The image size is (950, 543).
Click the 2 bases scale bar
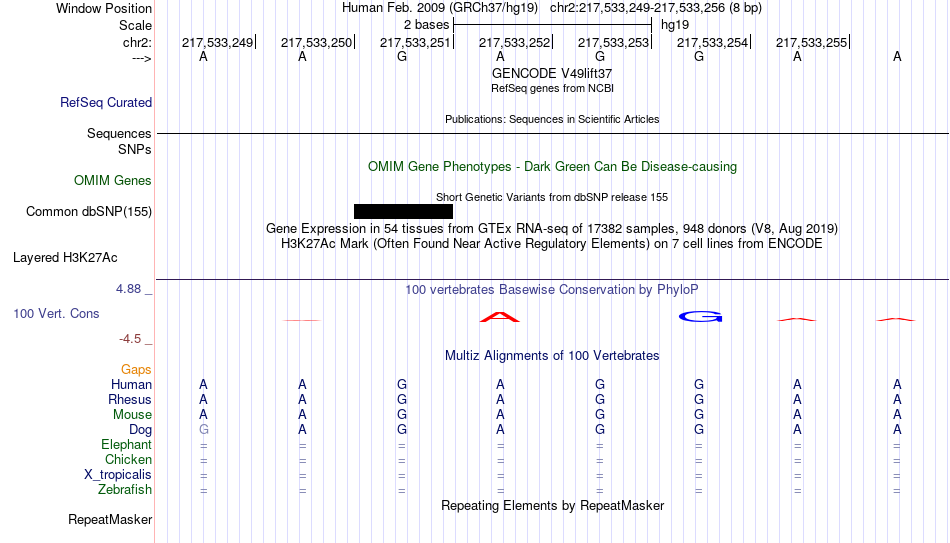(553, 25)
